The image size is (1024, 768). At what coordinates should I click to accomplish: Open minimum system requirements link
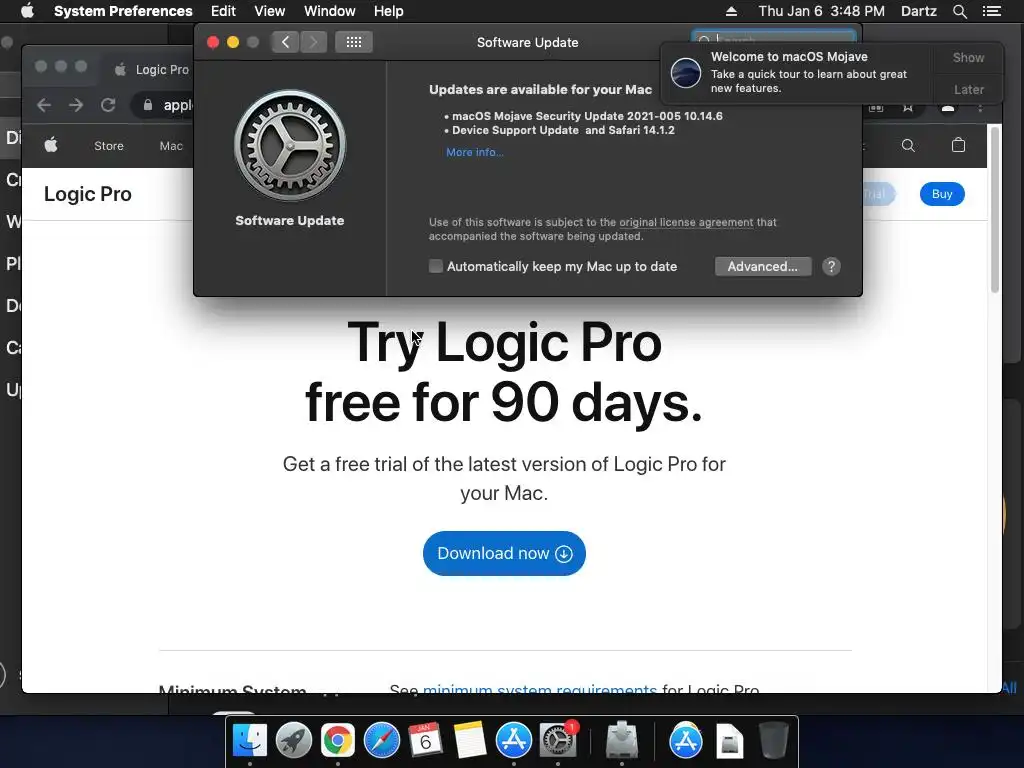point(539,688)
